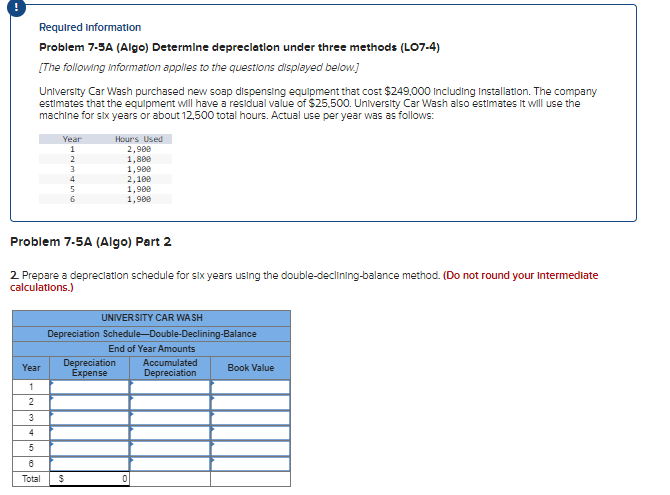Click the Book Value column header

tap(250, 368)
